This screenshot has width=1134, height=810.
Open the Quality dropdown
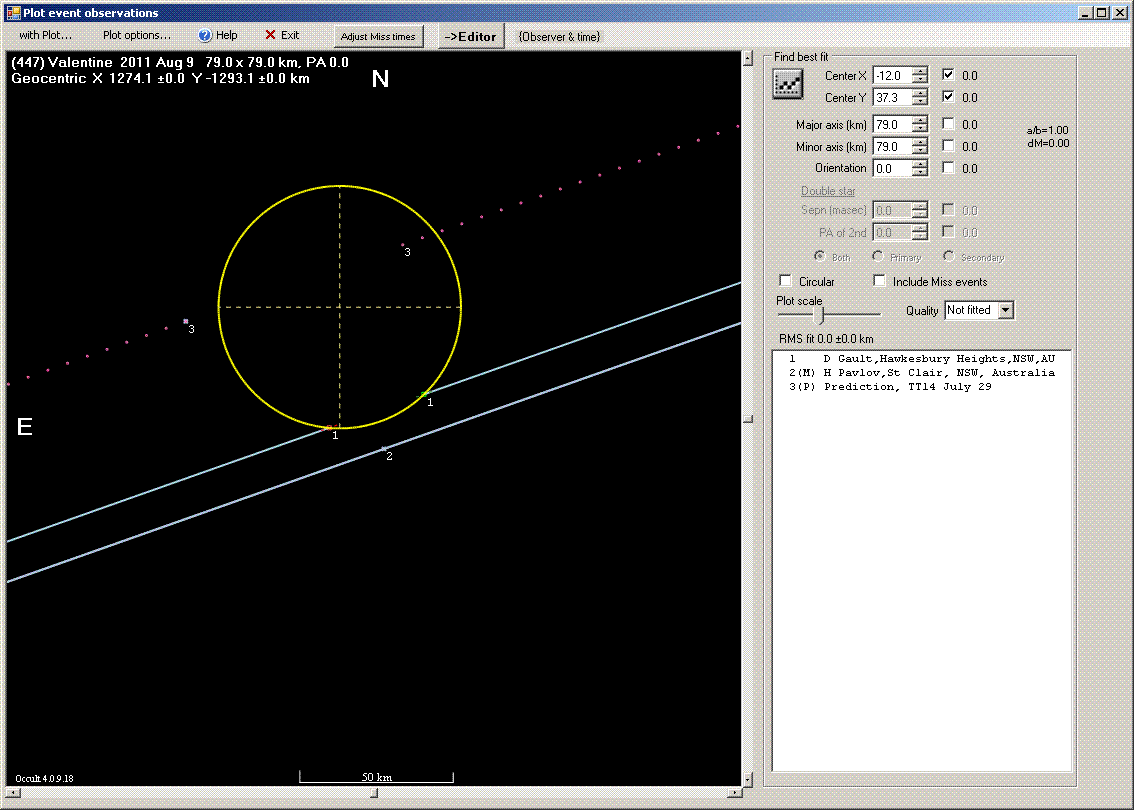point(1006,310)
